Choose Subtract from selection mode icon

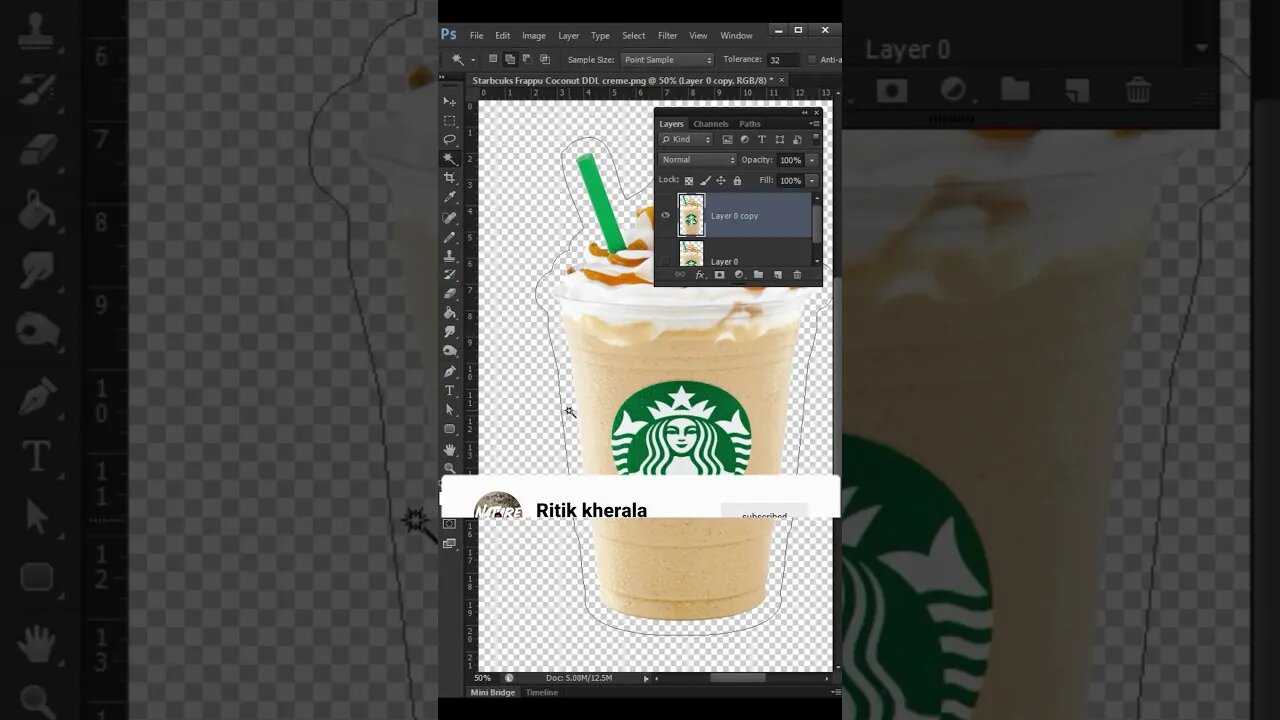tap(527, 60)
